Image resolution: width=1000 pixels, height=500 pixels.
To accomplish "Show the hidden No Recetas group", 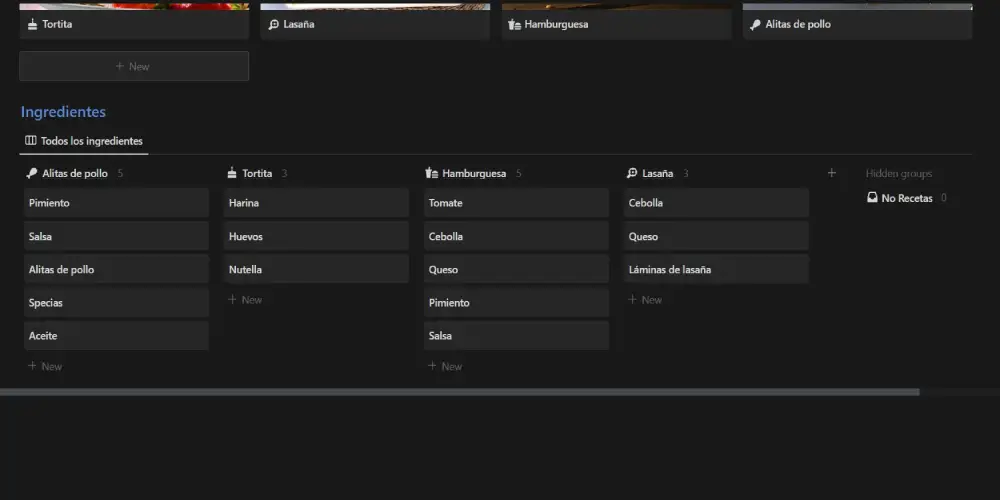I will [905, 198].
